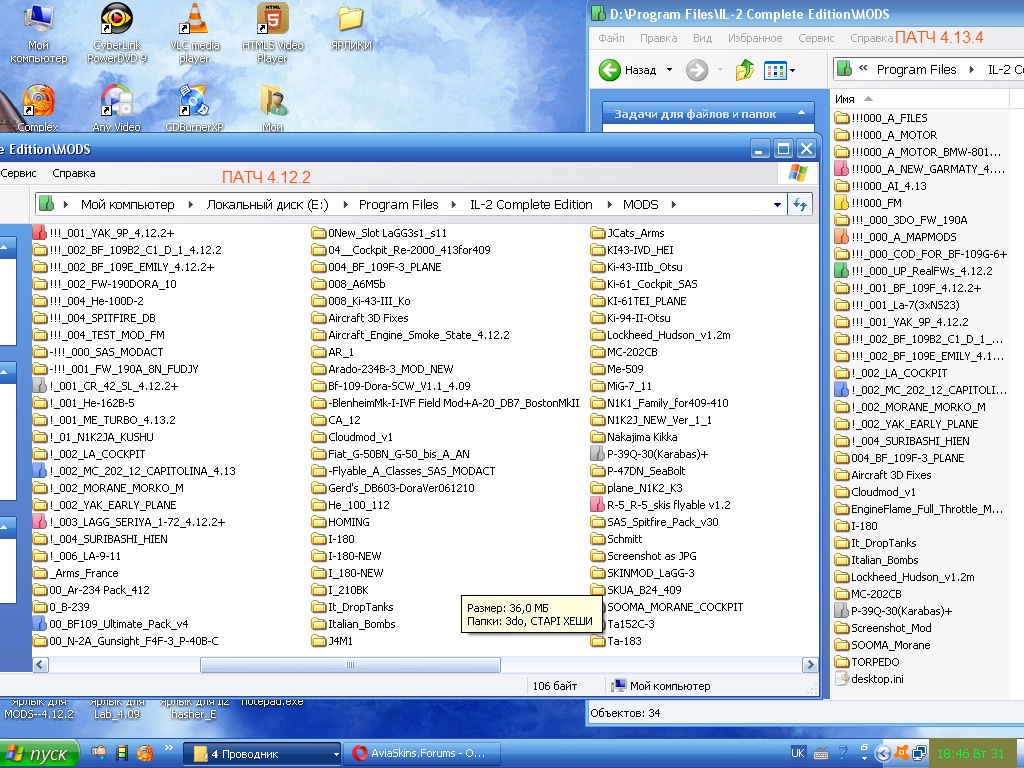Open the 4 Проводник taskbar group dropdown

tap(336, 754)
